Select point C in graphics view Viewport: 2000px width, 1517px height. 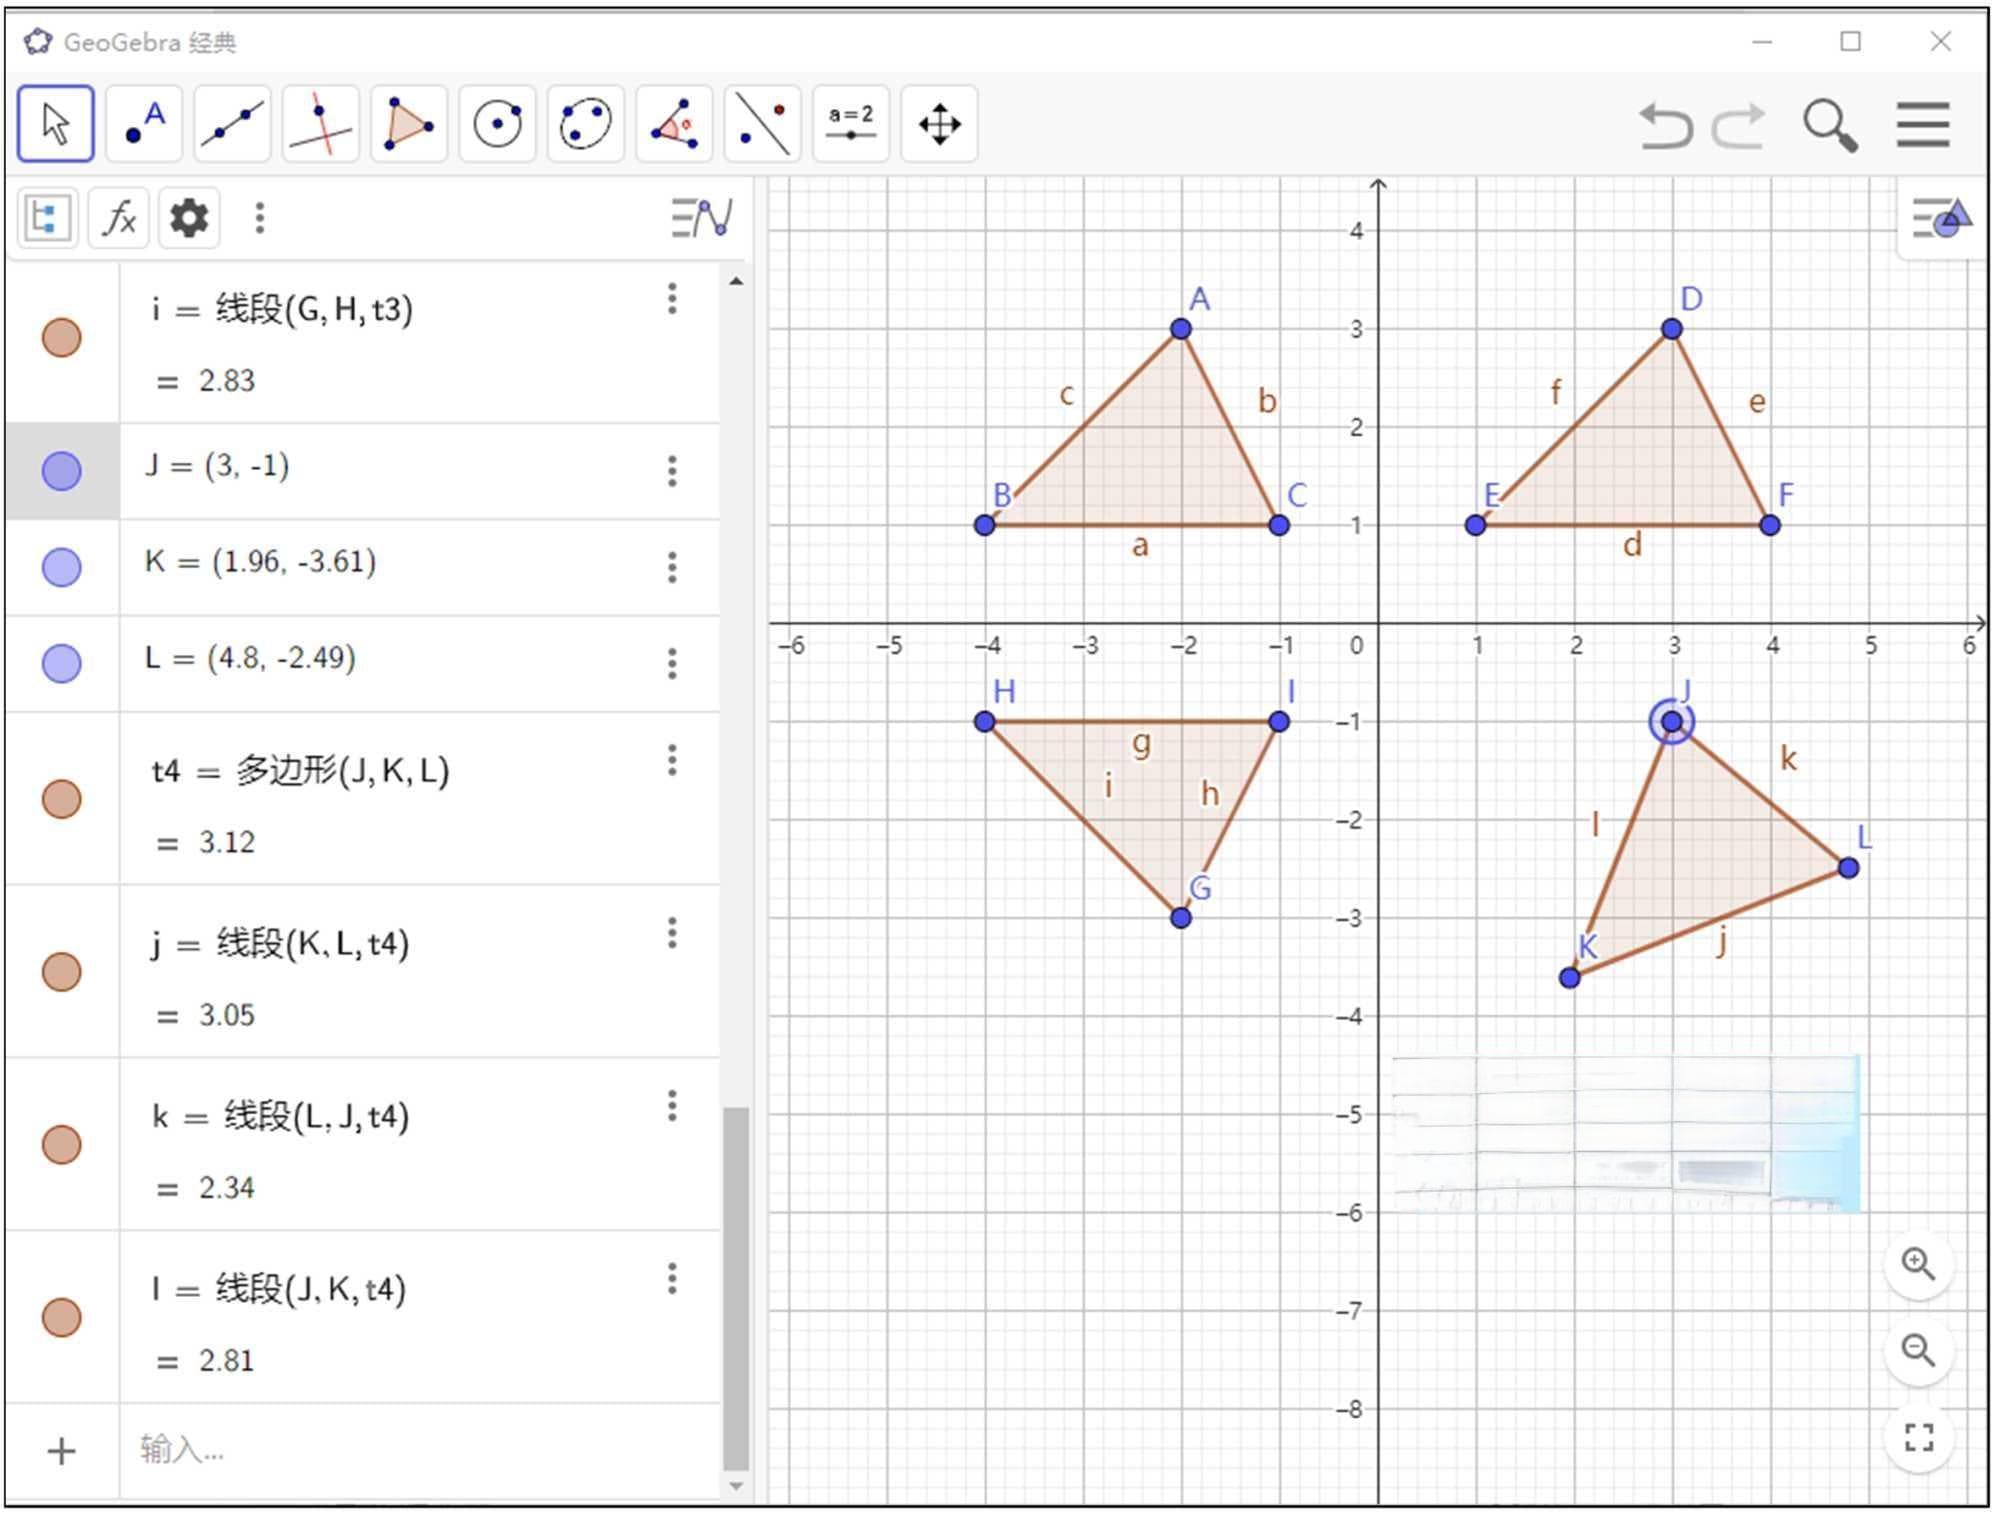click(1279, 525)
